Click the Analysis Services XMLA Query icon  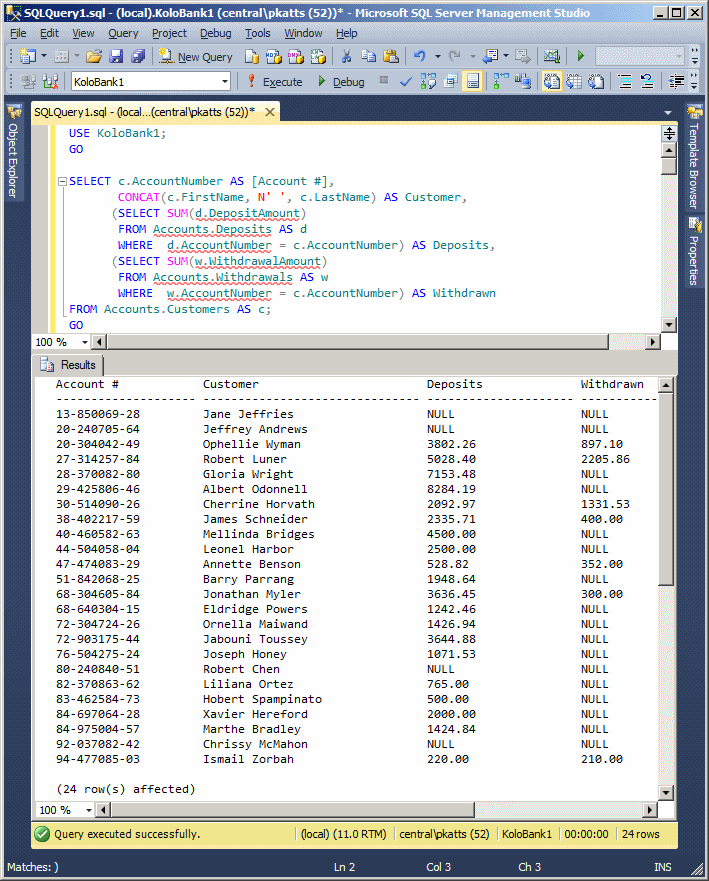[317, 56]
